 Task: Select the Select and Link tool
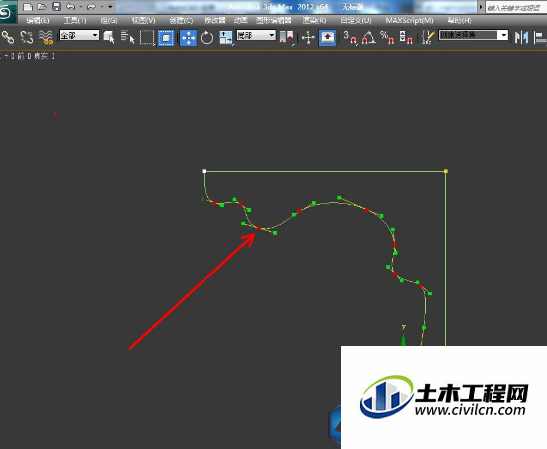pyautogui.click(x=8, y=37)
